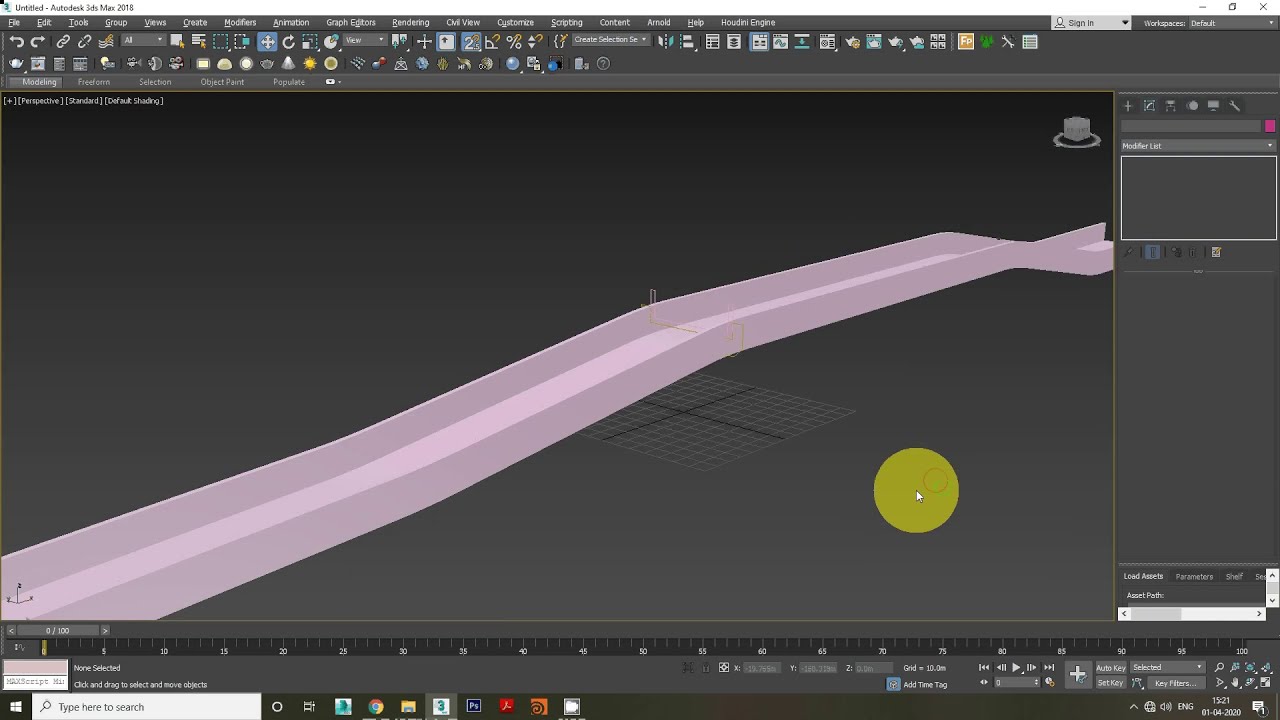The width and height of the screenshot is (1280, 720).
Task: Click the yellow sun light icon
Action: (310, 64)
